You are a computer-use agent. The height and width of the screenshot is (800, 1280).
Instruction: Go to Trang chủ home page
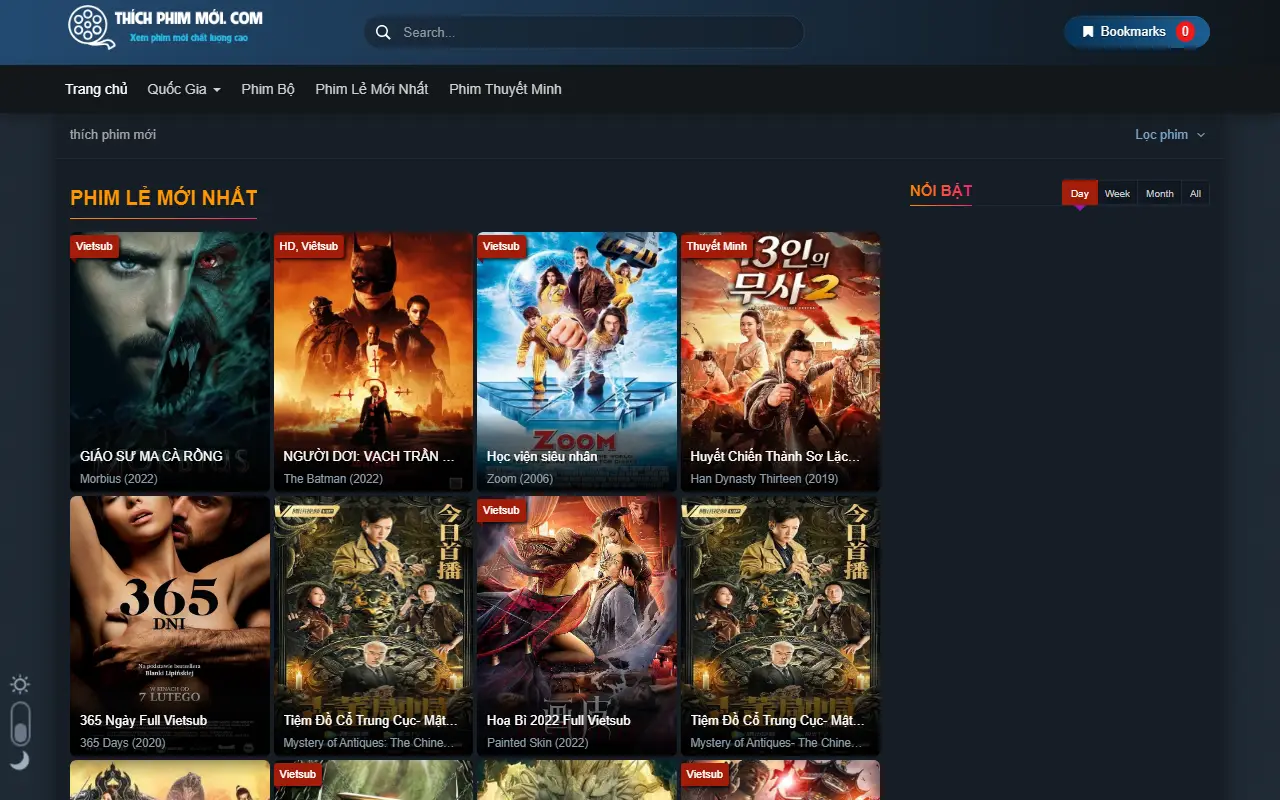(97, 89)
